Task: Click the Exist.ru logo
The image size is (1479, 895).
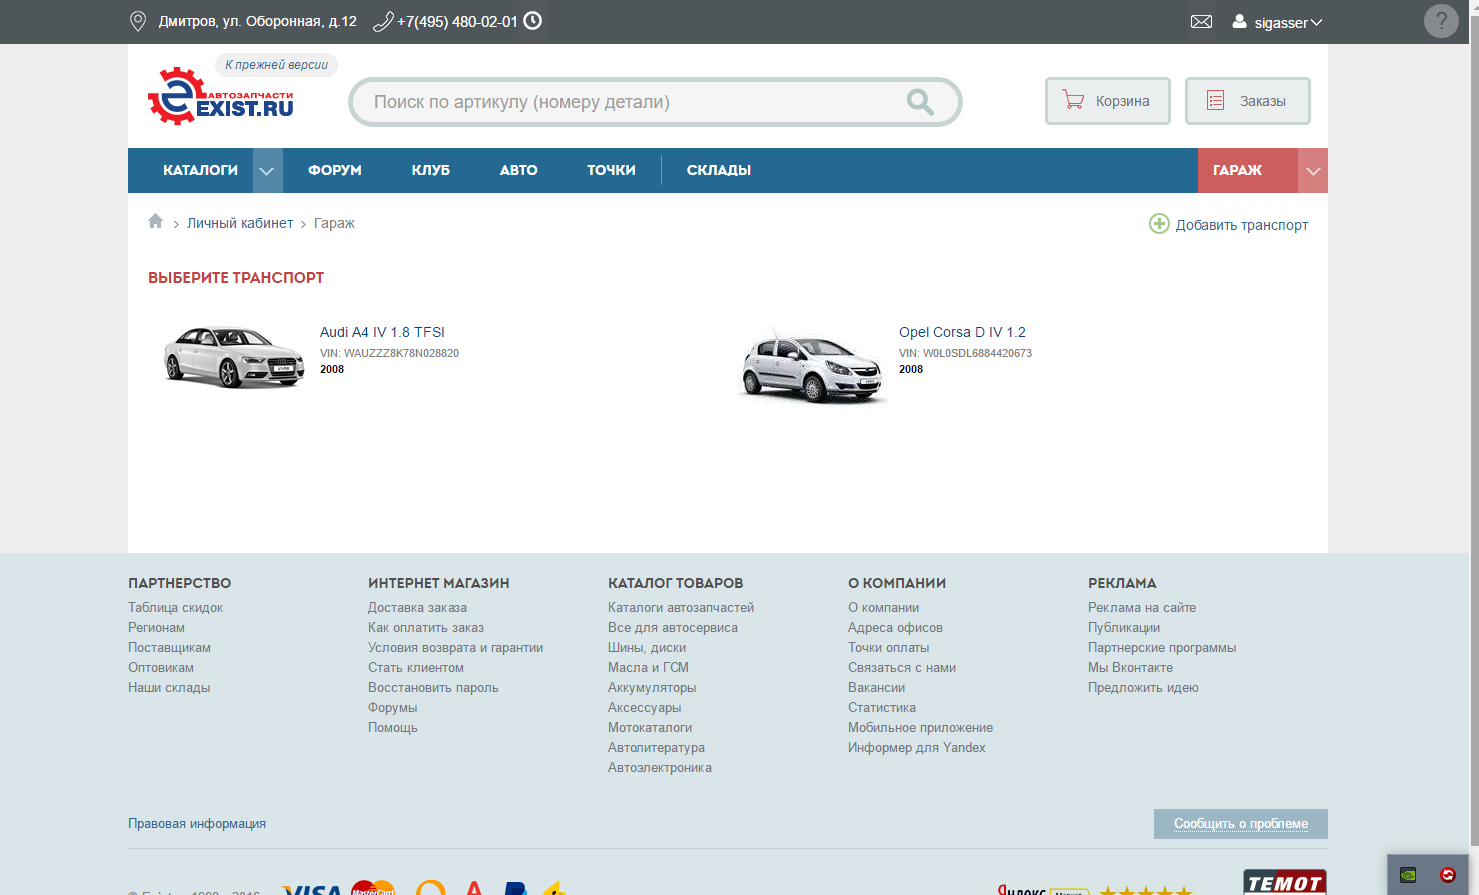Action: [221, 96]
